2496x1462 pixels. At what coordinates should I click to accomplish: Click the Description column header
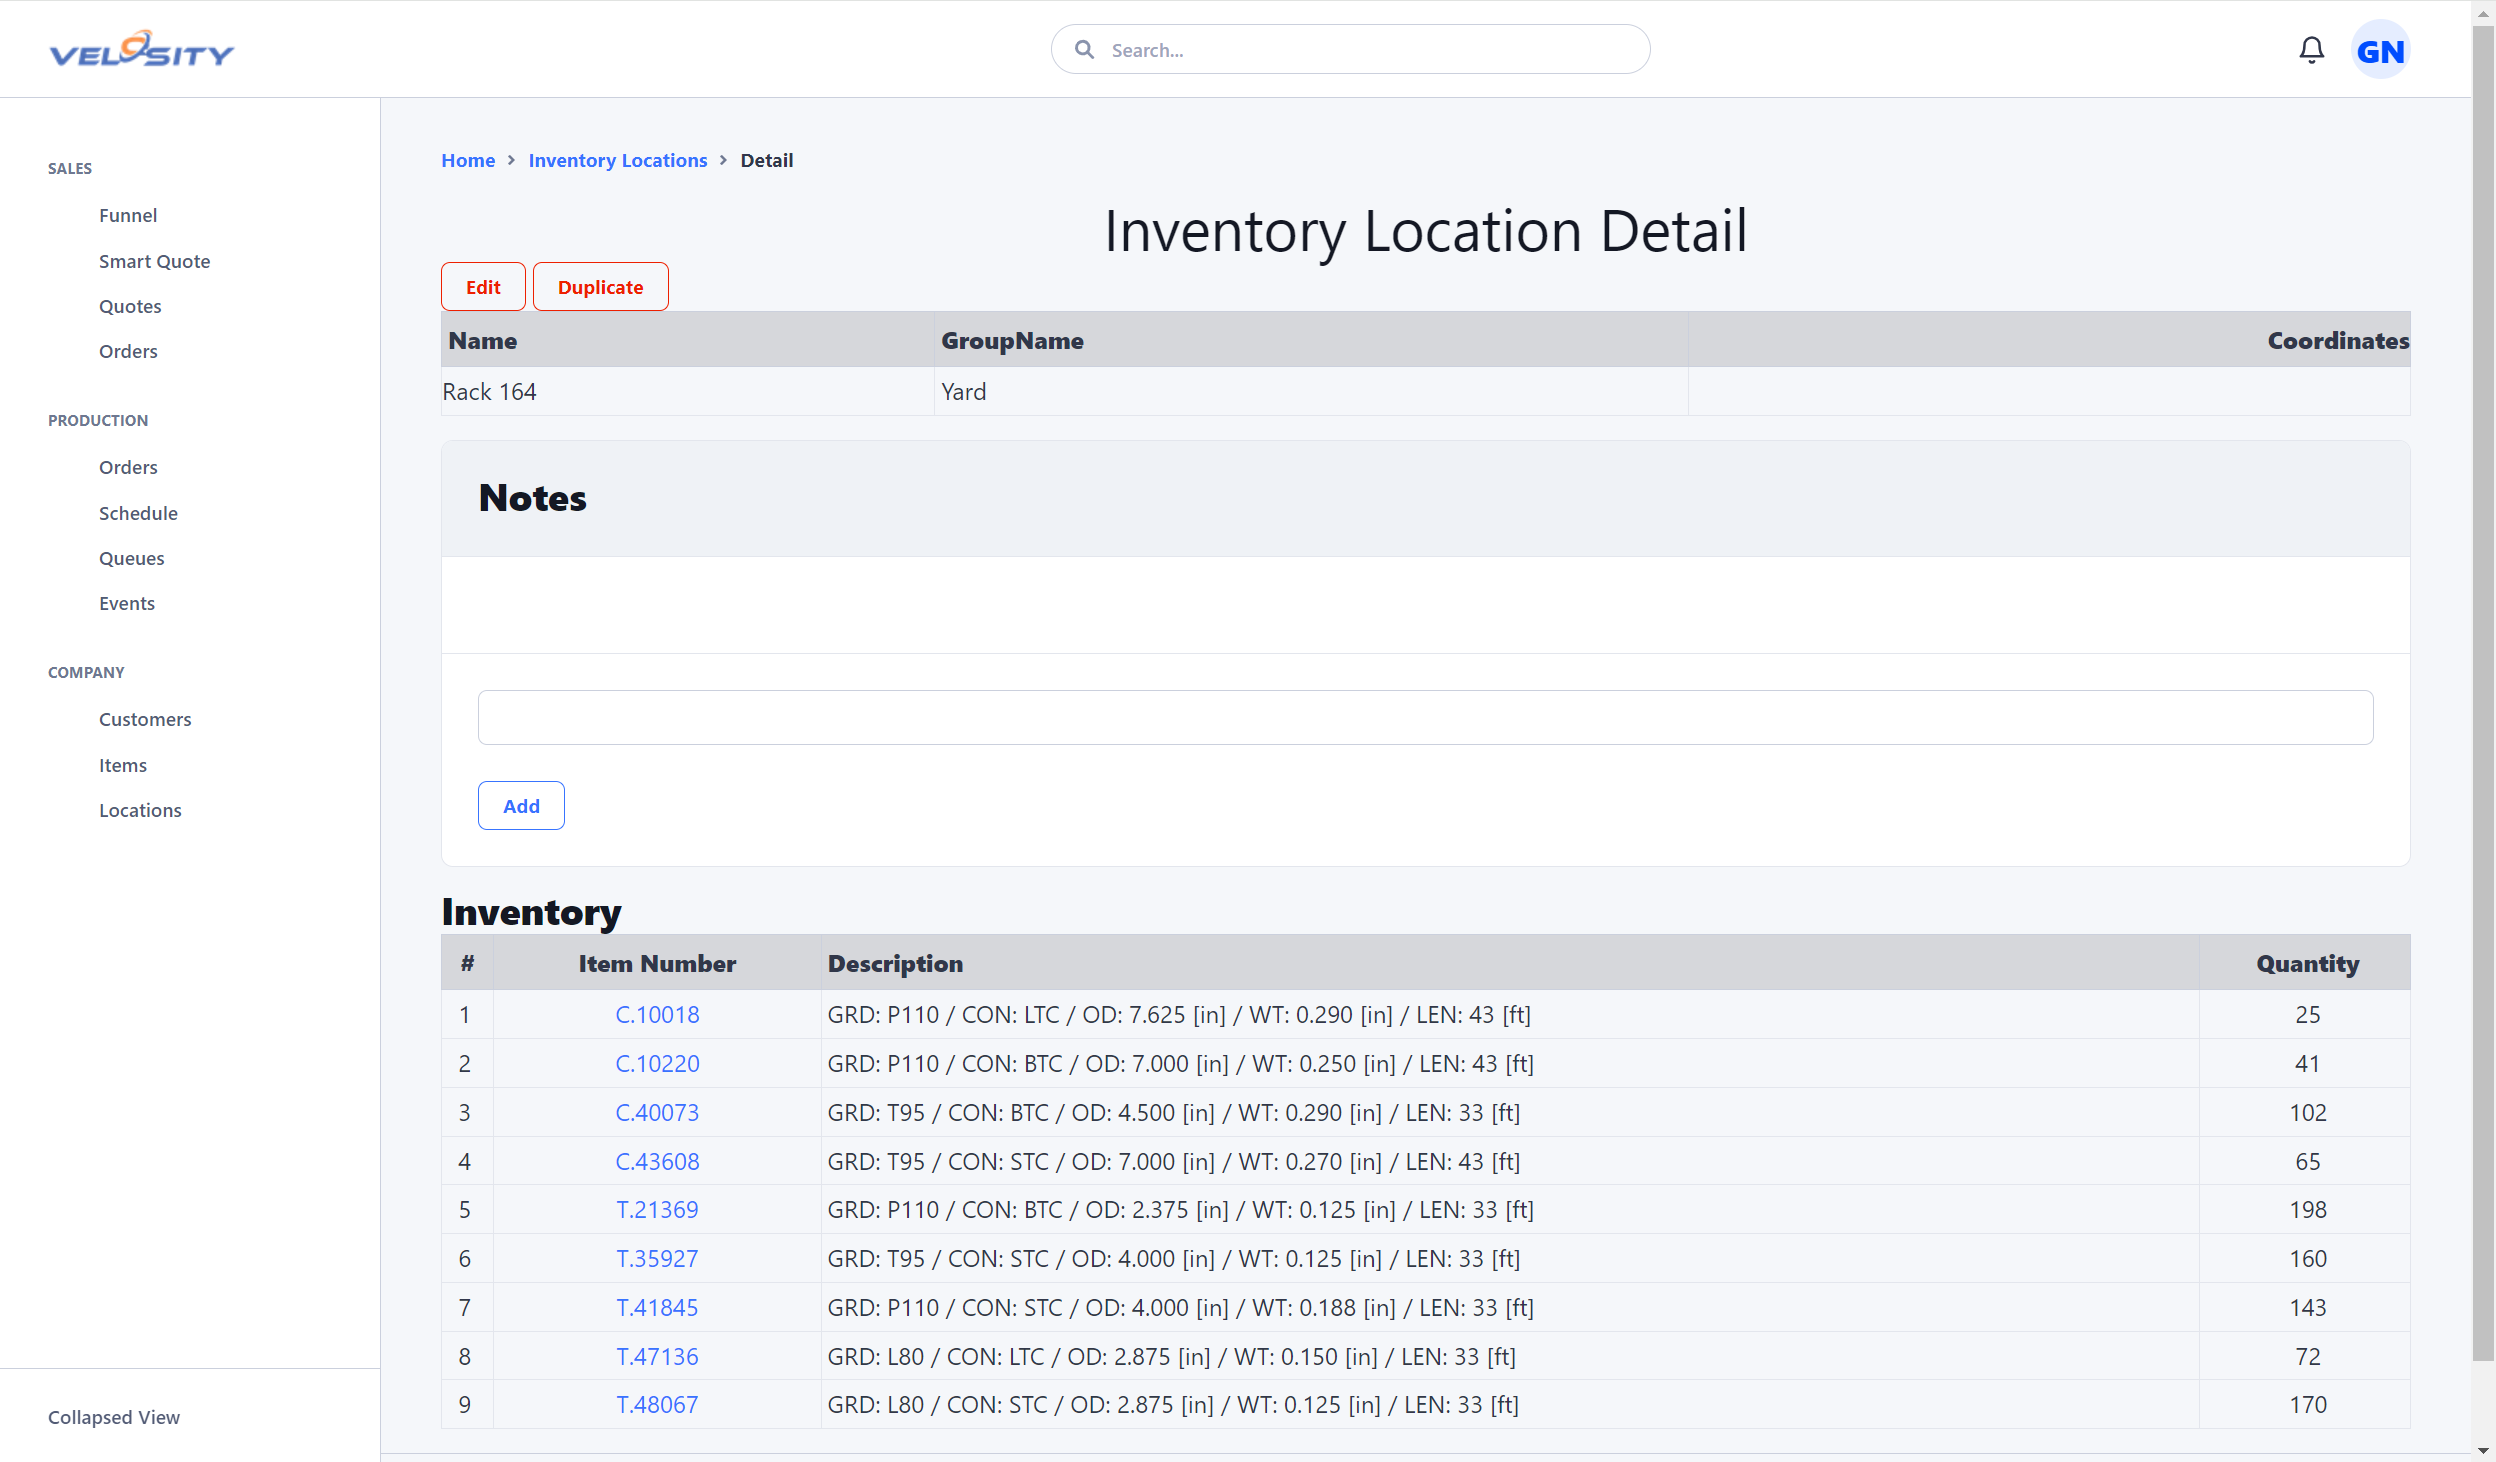(x=1510, y=964)
